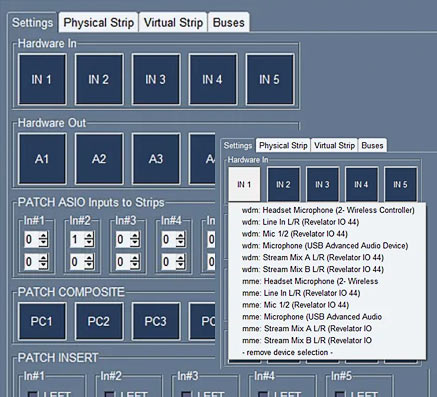The image size is (437, 397).
Task: Open Virtual Strip tab in small overlay window
Action: [334, 145]
